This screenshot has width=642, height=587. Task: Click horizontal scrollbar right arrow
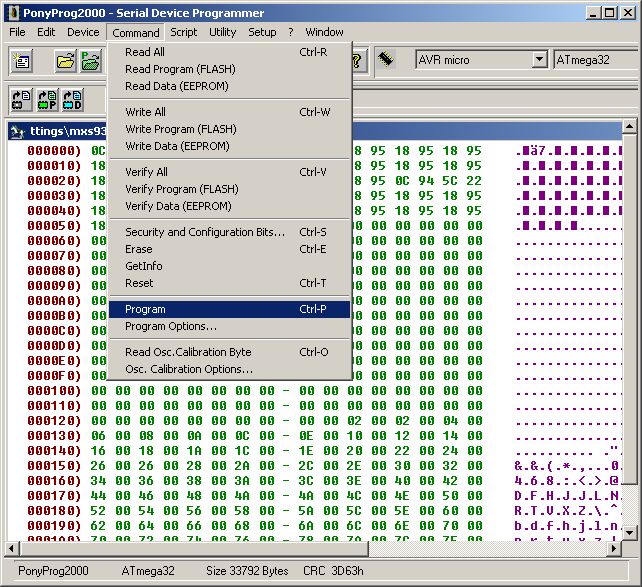pyautogui.click(x=613, y=548)
